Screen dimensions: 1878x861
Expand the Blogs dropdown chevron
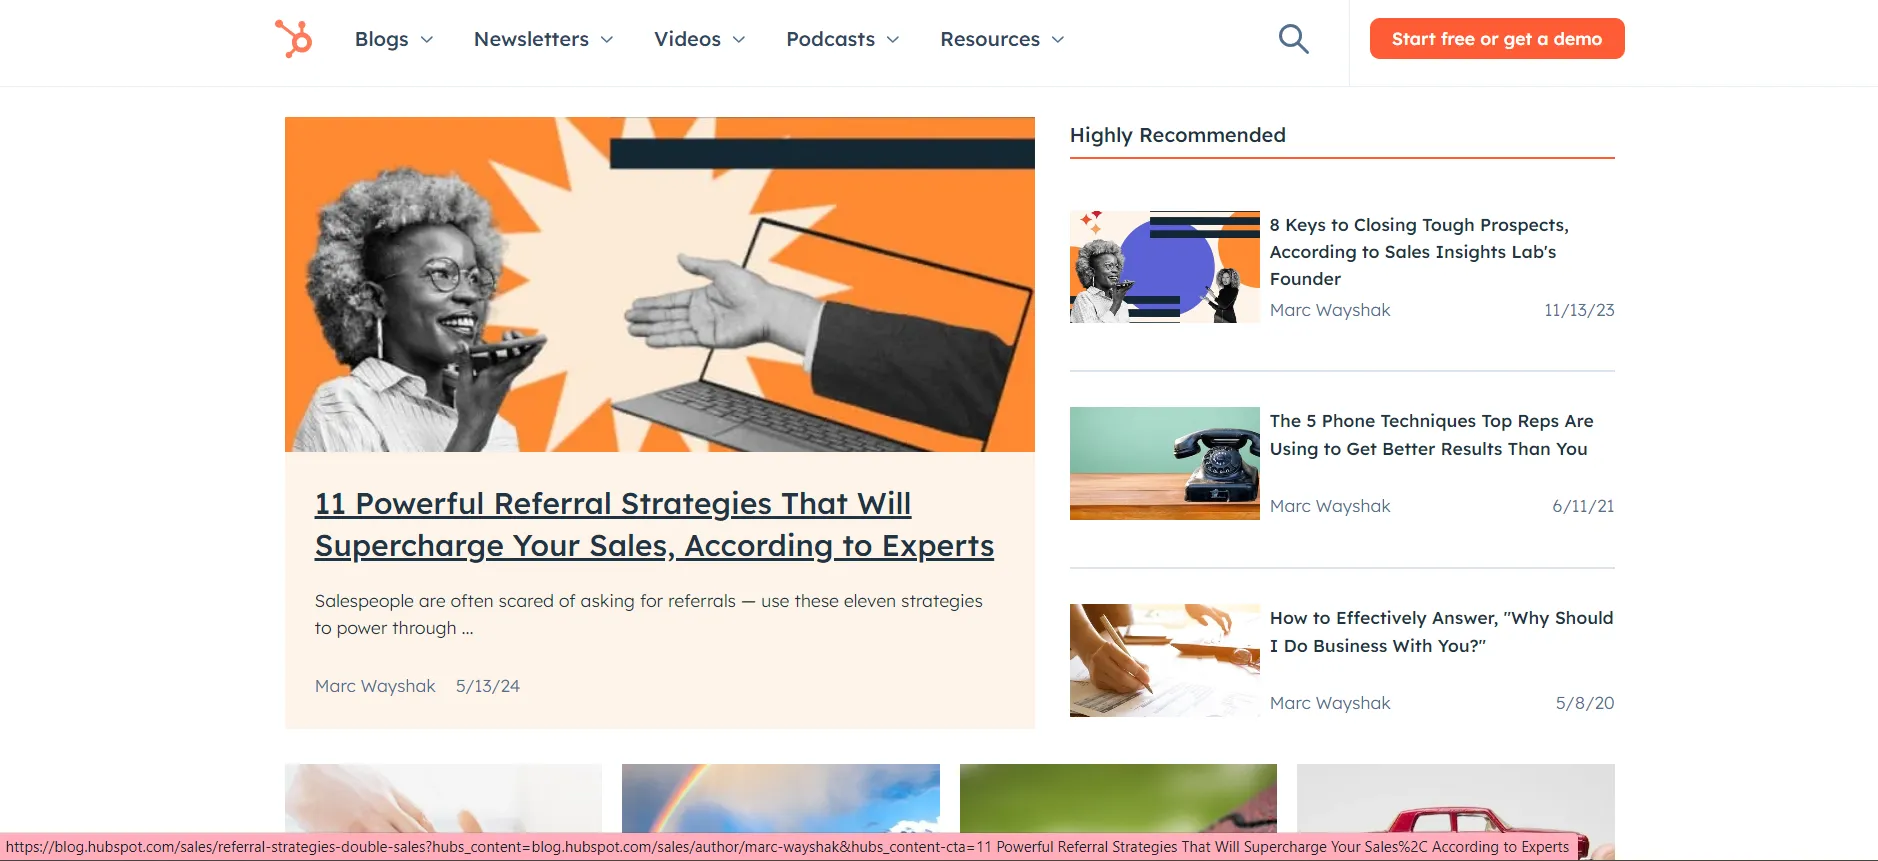tap(427, 40)
